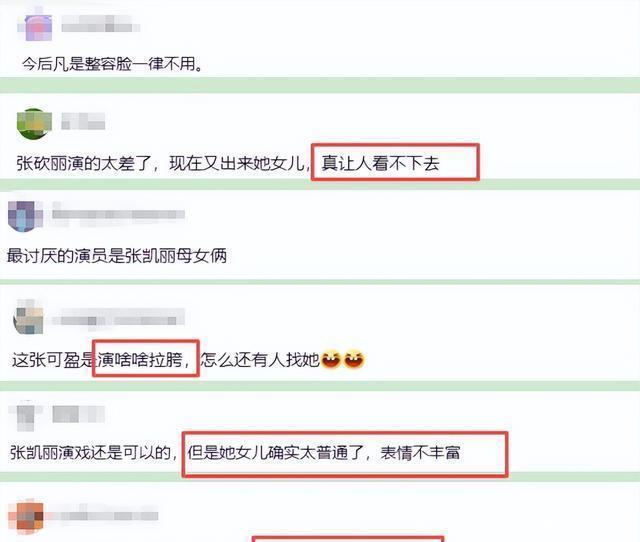Open the light gray avatar of fifth commenter

click(x=25, y=416)
